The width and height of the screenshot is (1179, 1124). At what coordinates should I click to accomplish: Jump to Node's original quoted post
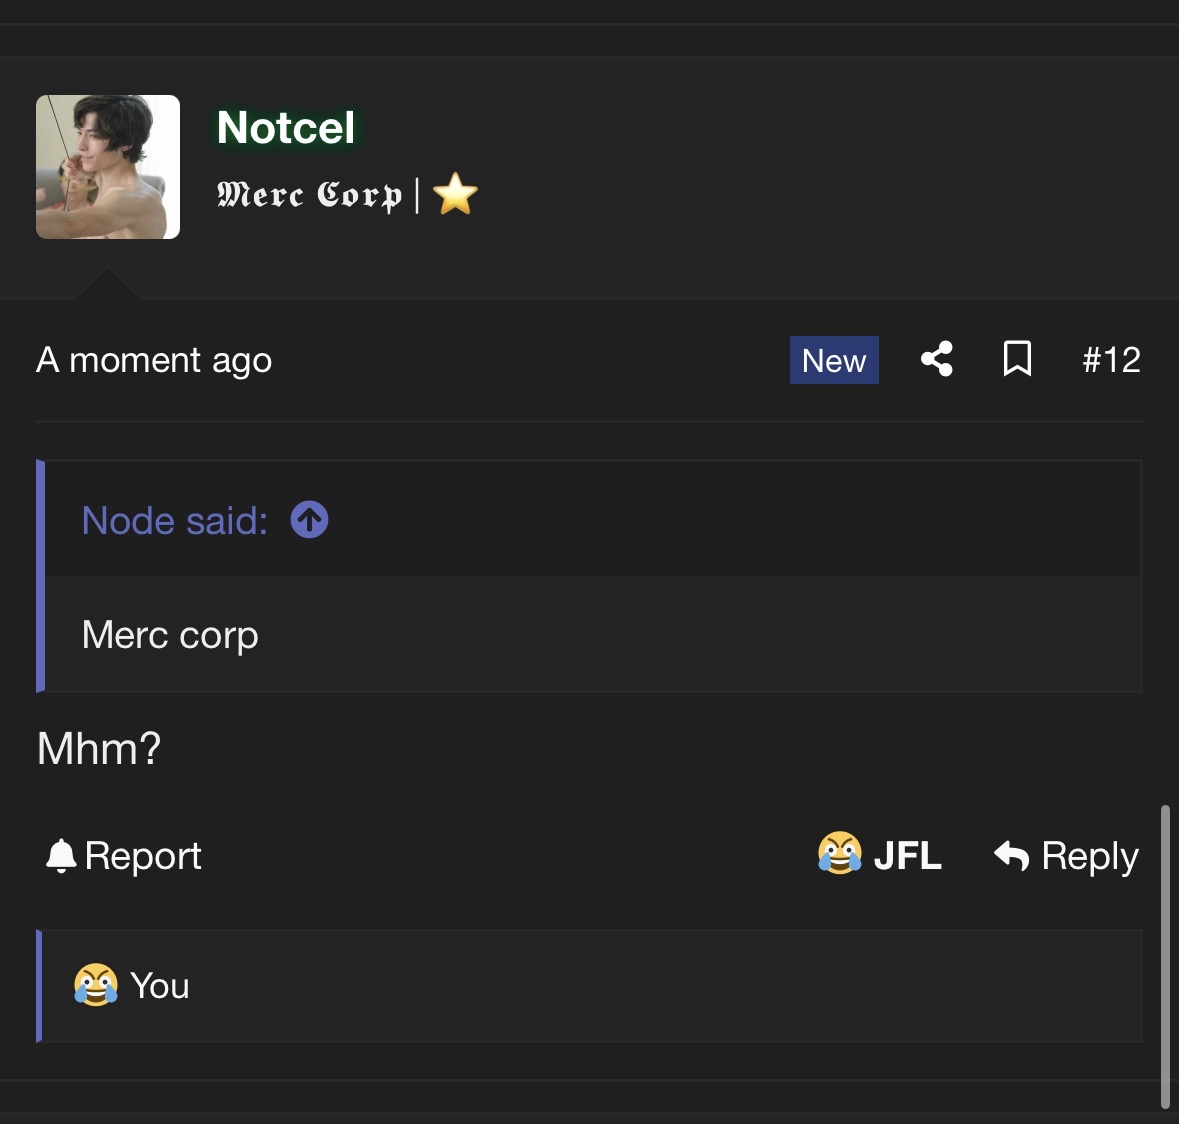click(x=175, y=521)
